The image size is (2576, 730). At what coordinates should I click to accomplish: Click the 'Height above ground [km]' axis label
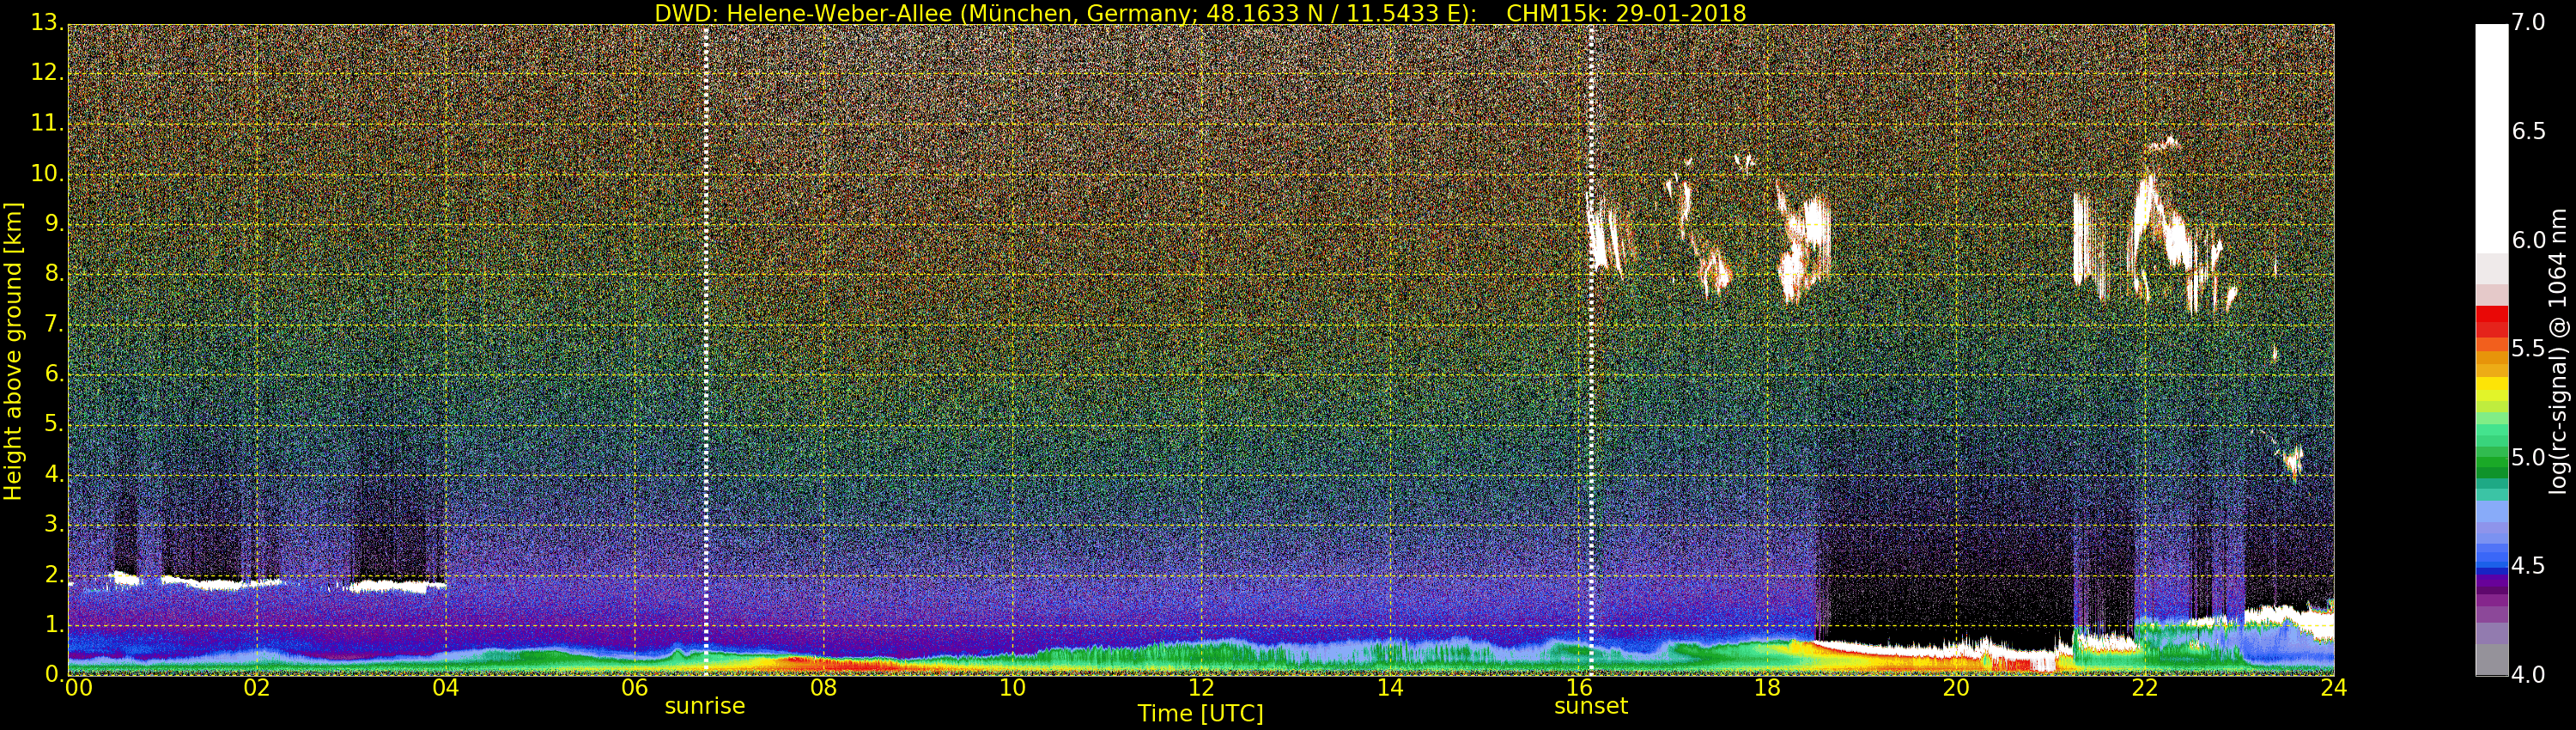13,350
